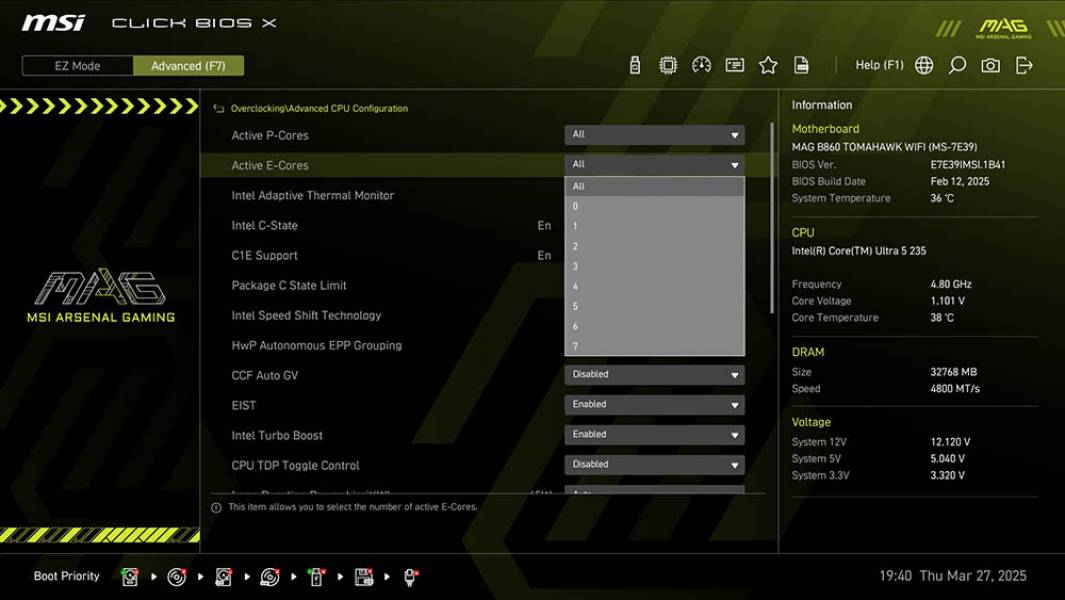Select the Intel Turbo Boost setting label

277,436
